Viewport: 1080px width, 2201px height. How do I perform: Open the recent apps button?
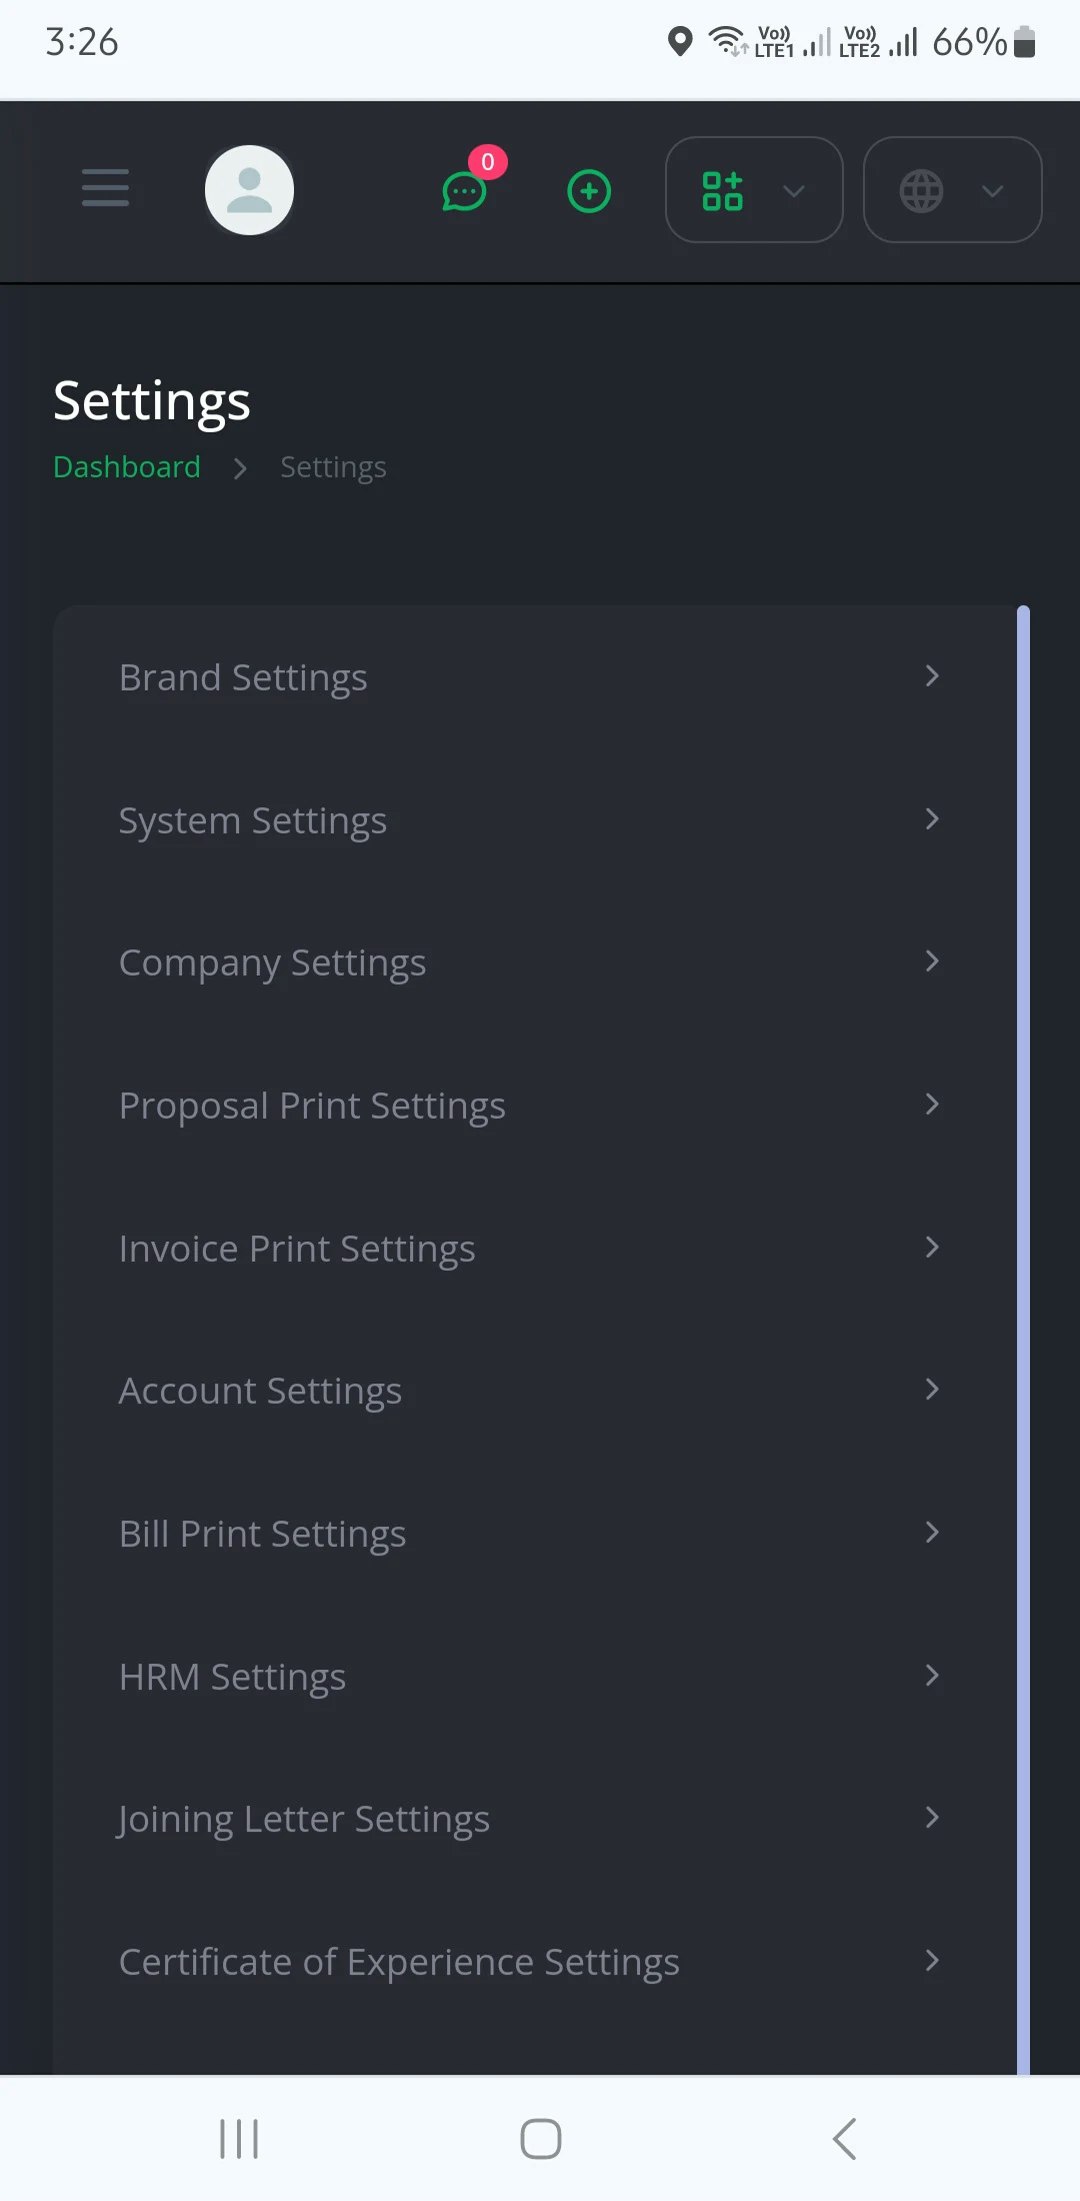[x=239, y=2139]
